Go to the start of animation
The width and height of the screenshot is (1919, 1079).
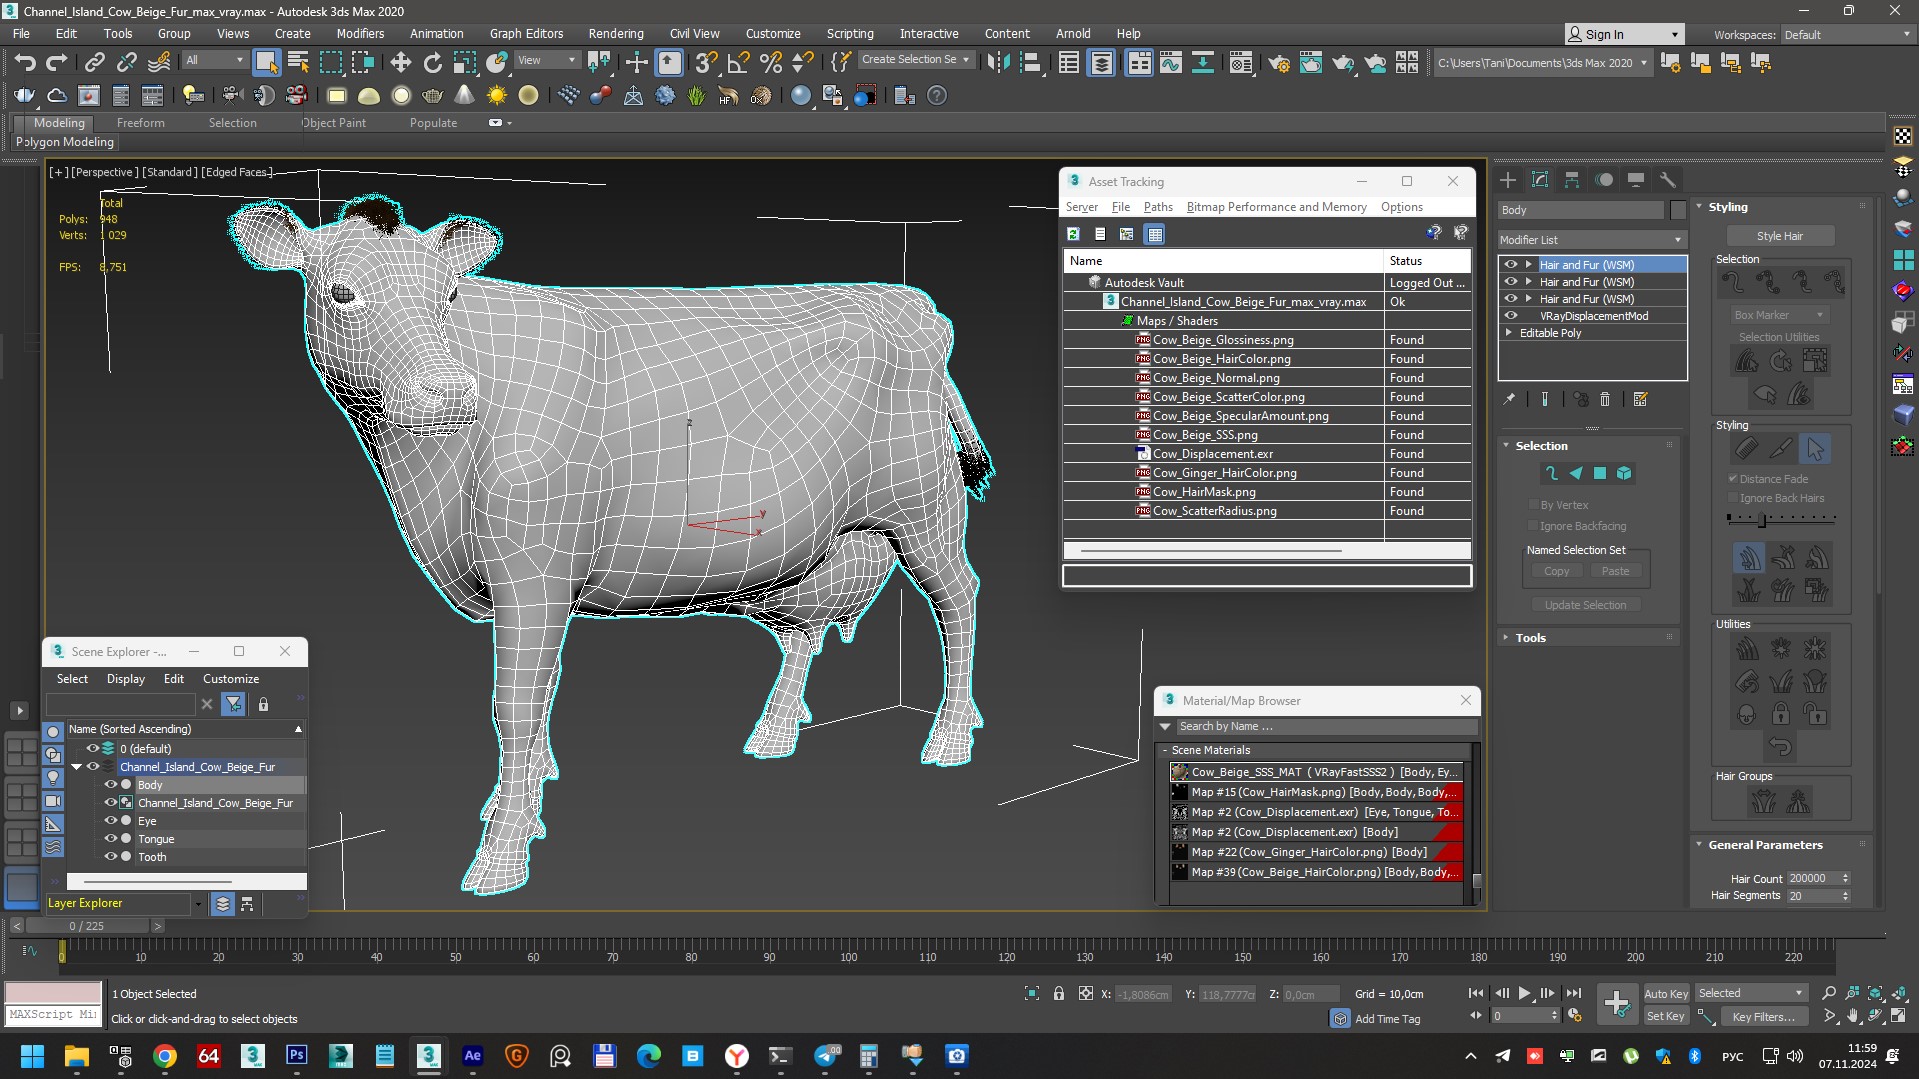coord(1475,993)
